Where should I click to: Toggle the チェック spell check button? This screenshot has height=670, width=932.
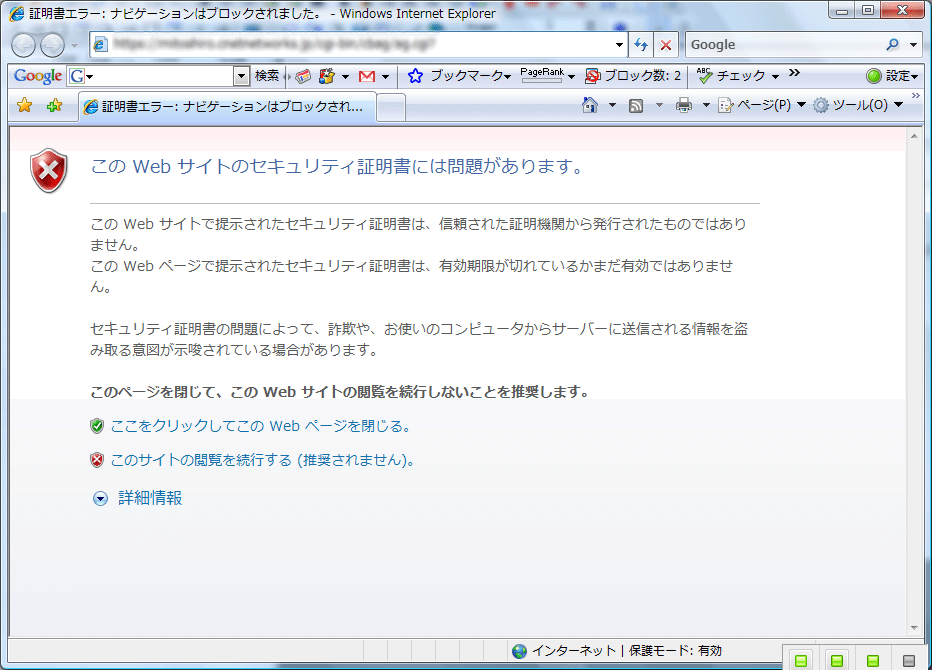click(731, 76)
